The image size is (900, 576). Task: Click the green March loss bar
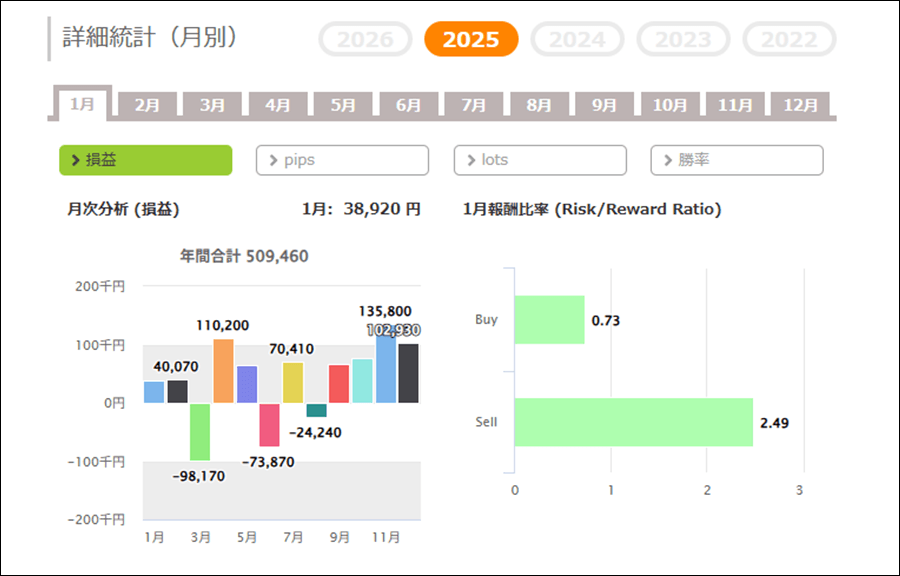pyautogui.click(x=200, y=431)
